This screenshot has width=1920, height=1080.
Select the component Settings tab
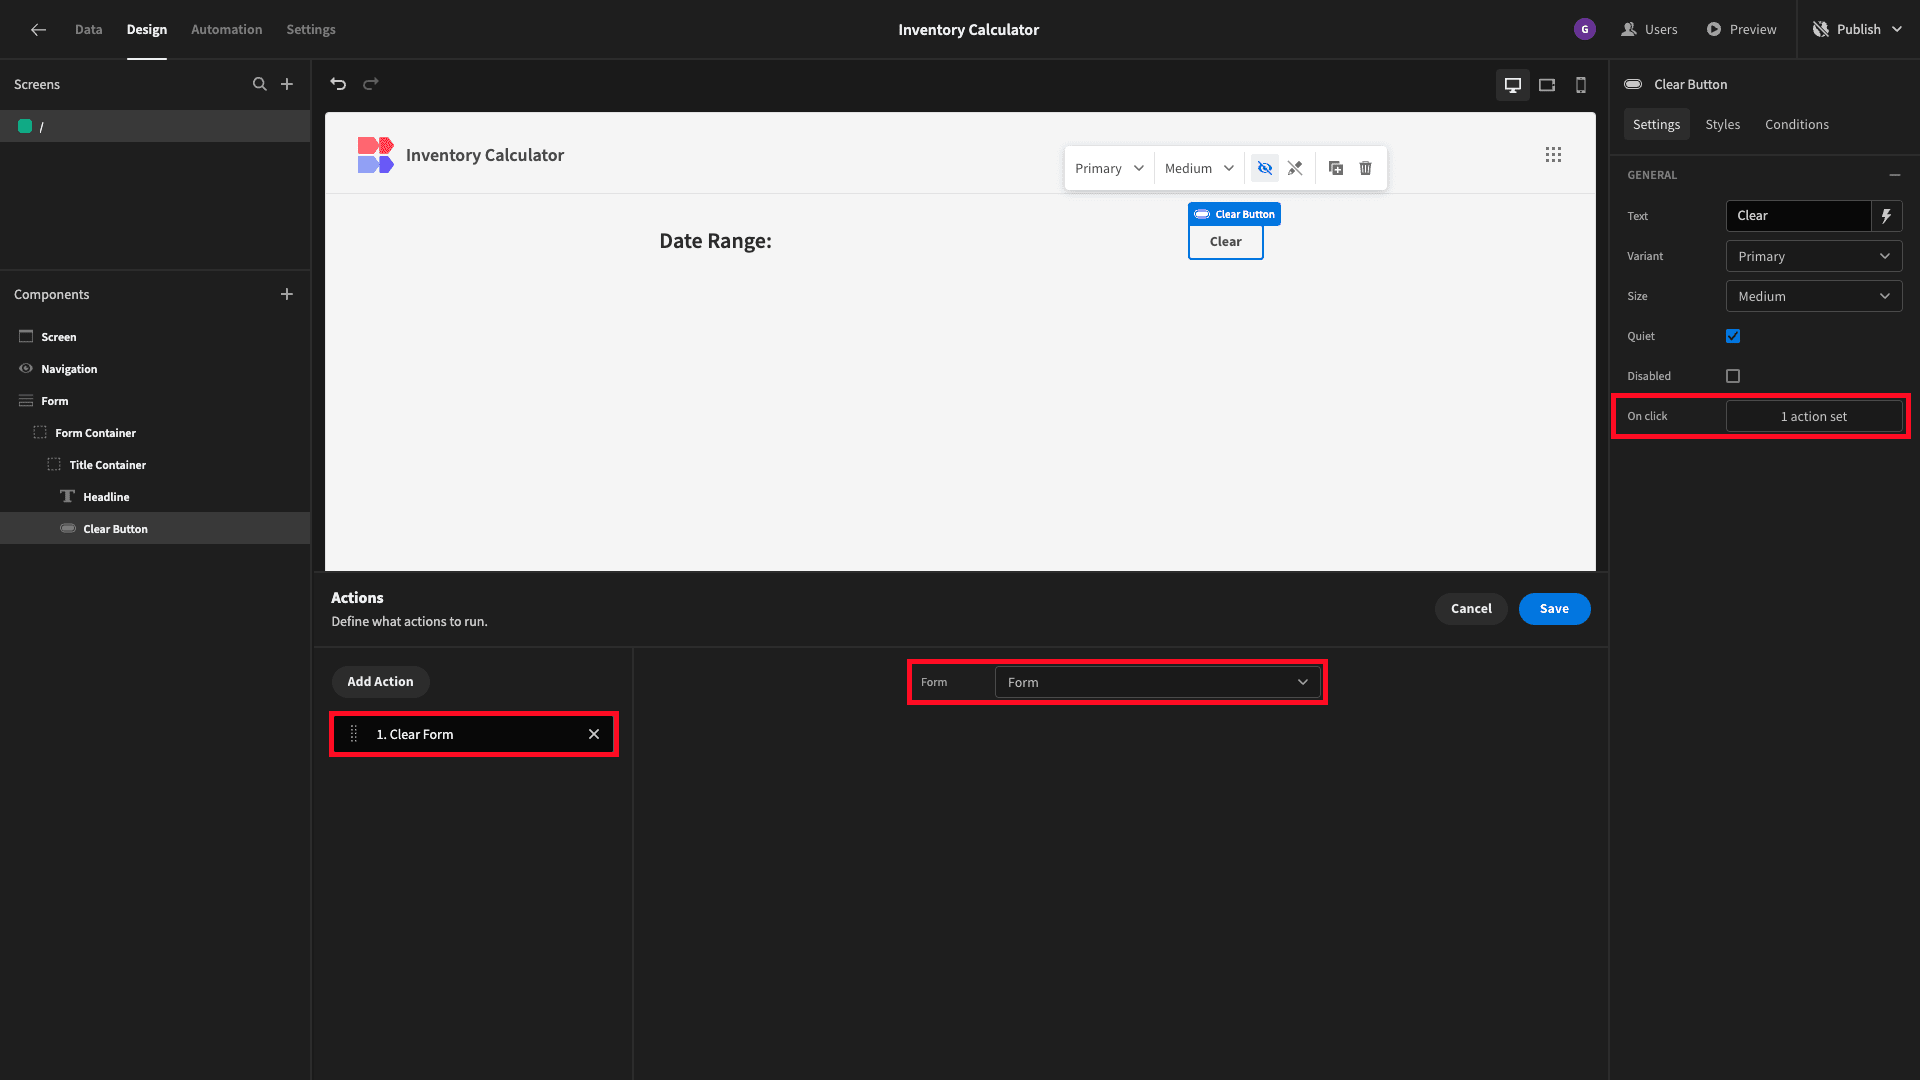(x=1656, y=124)
